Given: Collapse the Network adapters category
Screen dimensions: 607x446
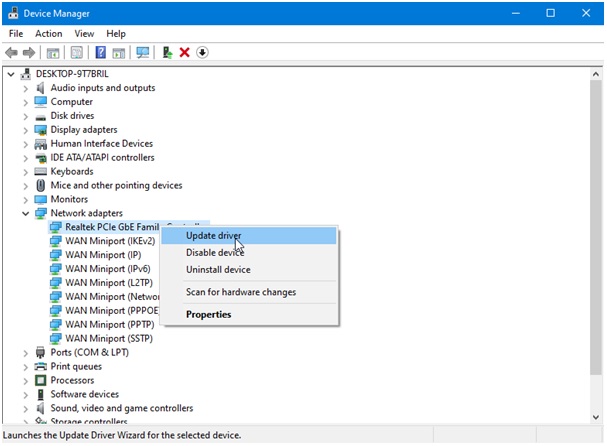Looking at the screenshot, I should pos(26,213).
